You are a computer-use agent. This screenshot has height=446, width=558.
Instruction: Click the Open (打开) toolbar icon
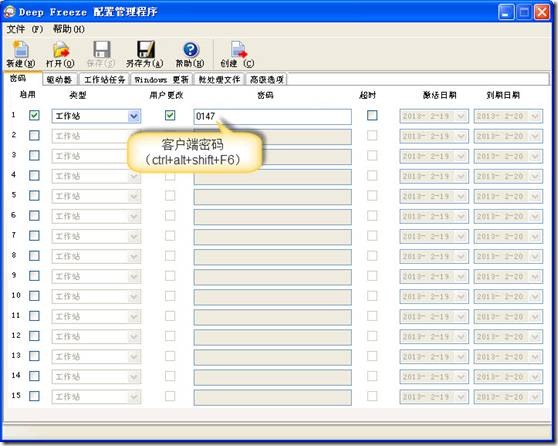(x=60, y=50)
